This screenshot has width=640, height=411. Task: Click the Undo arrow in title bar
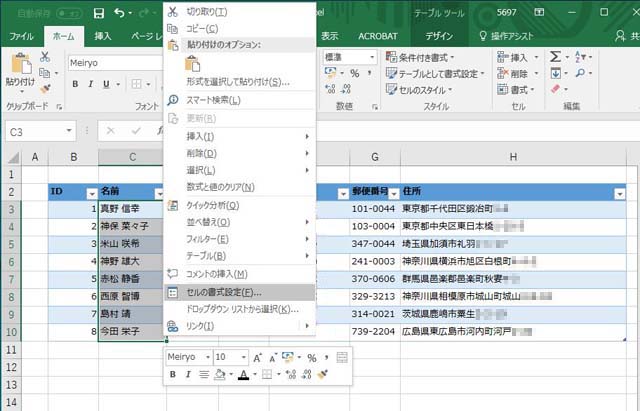click(x=120, y=13)
